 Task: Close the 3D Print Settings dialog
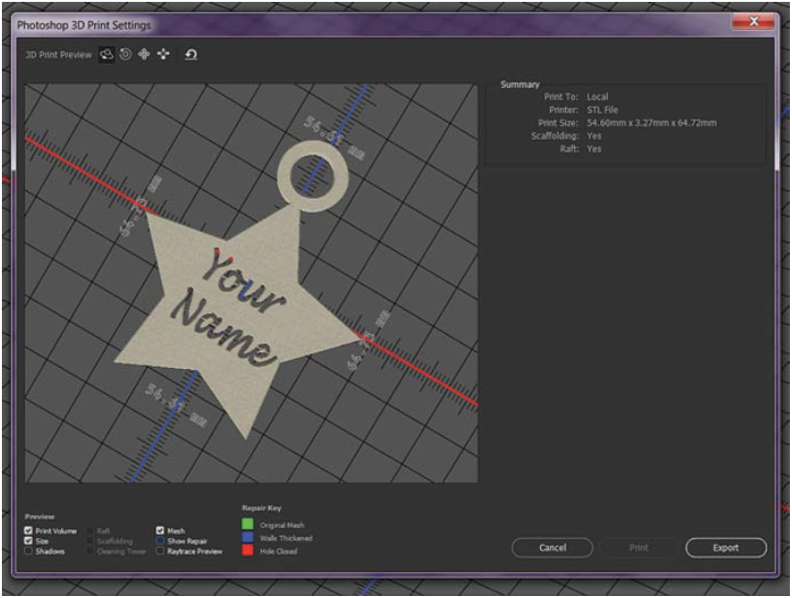[752, 21]
